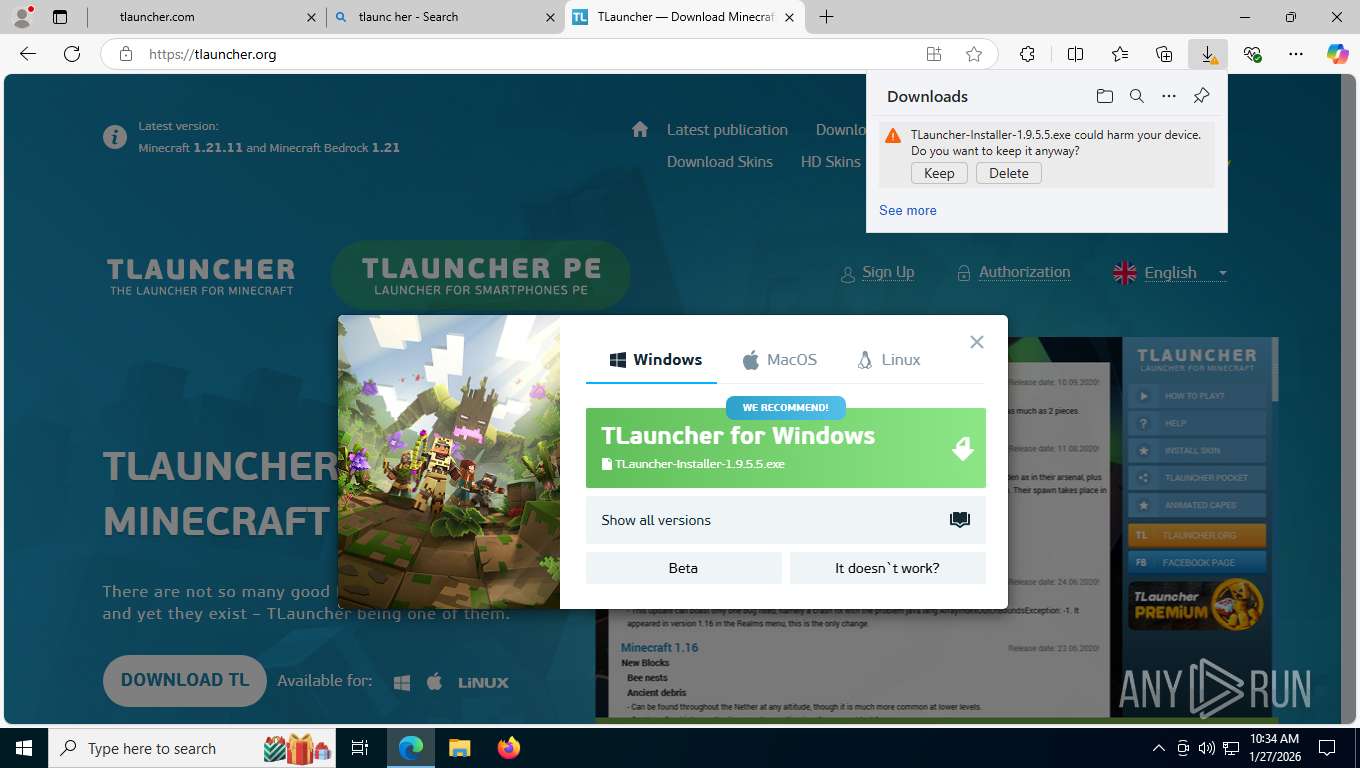Go back with the browser back arrow
This screenshot has width=1360, height=768.
[28, 54]
